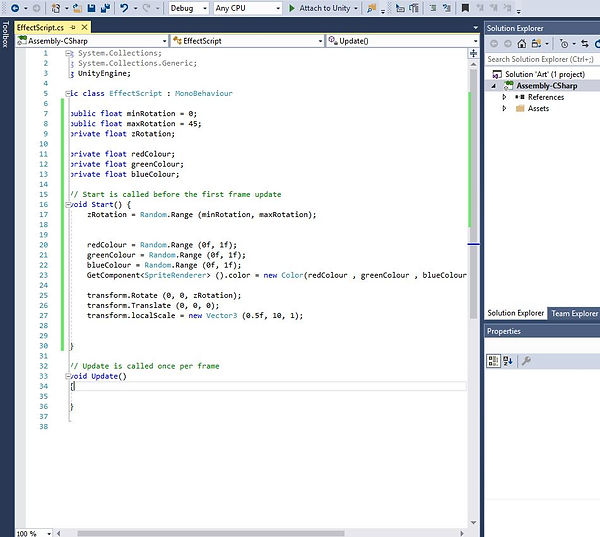Click the greyed Navigate Forward icon
This screenshot has width=600, height=537.
[36, 8]
